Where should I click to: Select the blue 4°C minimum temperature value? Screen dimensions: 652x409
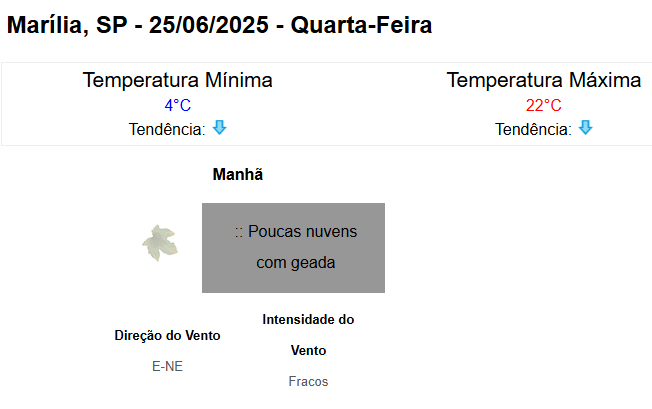point(177,105)
